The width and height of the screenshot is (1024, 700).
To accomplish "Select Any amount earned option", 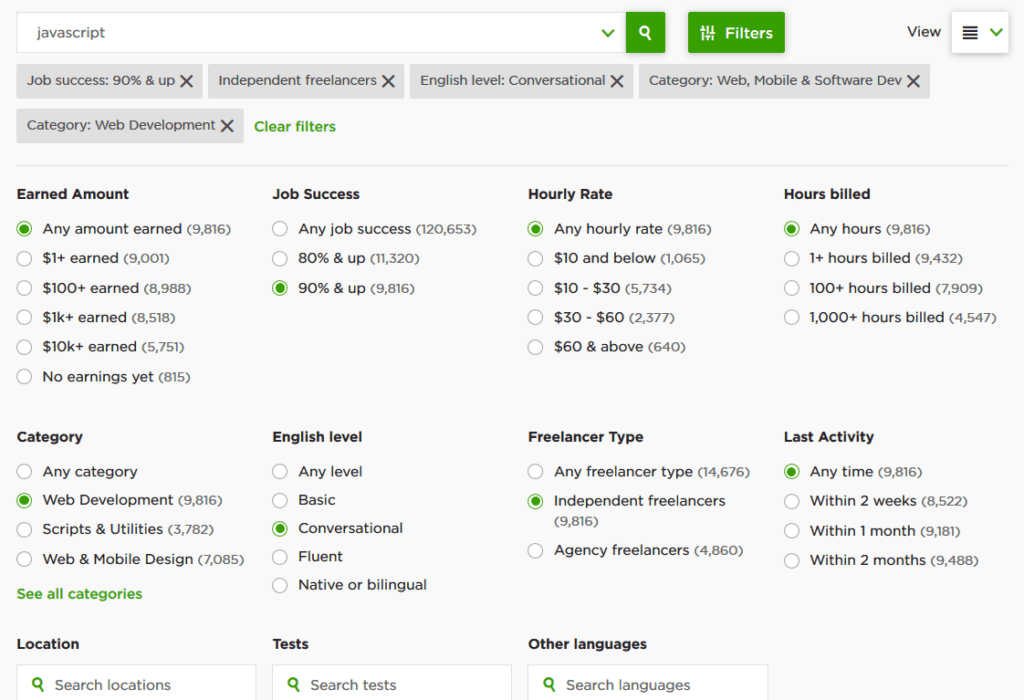I will (x=24, y=229).
